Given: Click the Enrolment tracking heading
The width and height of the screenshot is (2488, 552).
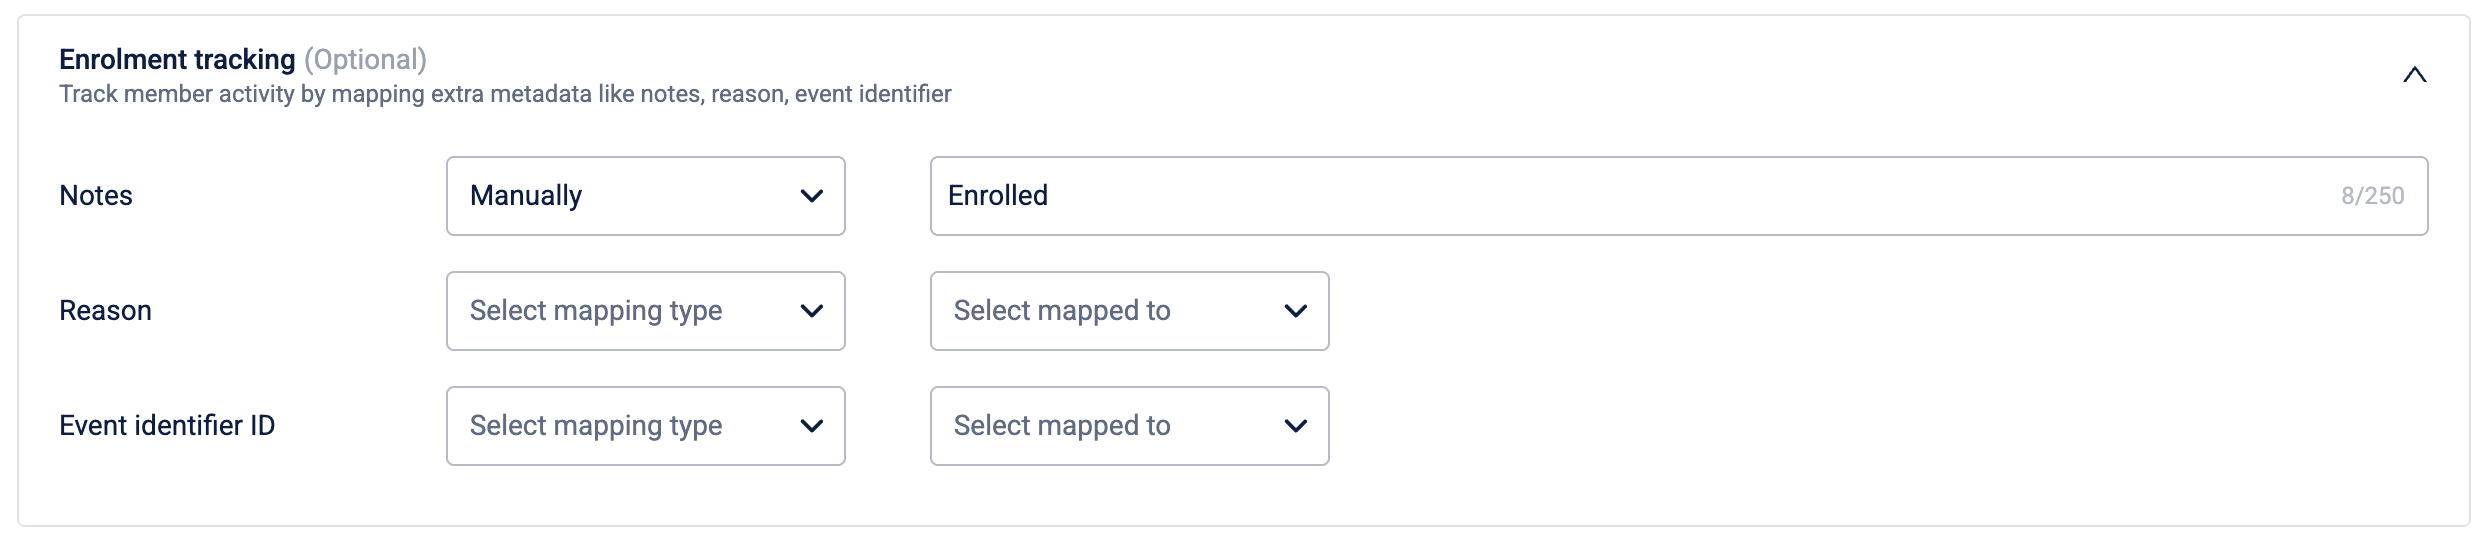Looking at the screenshot, I should pyautogui.click(x=177, y=60).
